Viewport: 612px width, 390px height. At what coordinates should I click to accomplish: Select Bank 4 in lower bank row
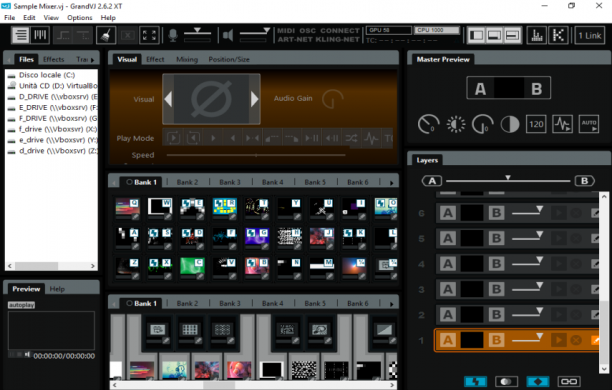[x=272, y=303]
